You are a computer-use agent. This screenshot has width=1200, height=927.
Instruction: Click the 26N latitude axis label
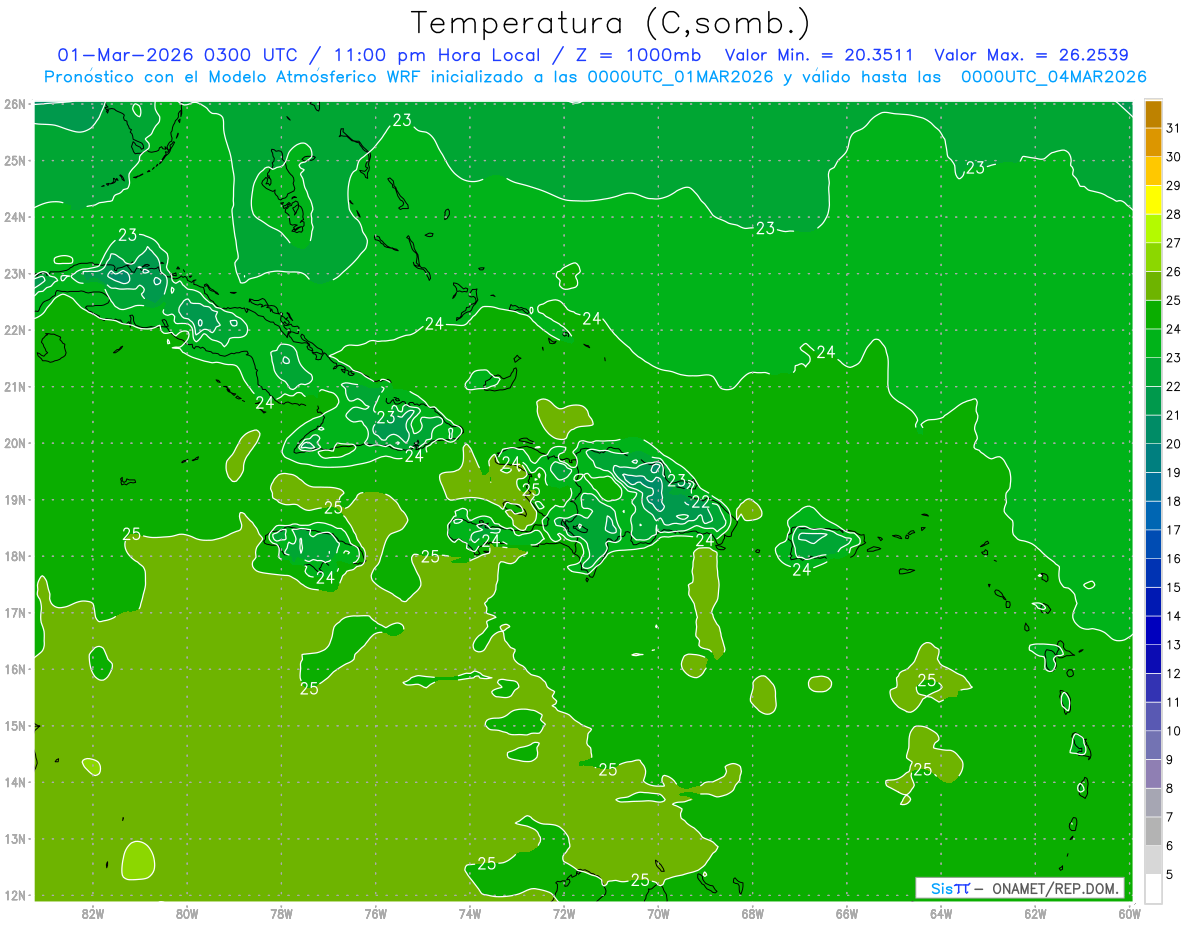point(14,104)
